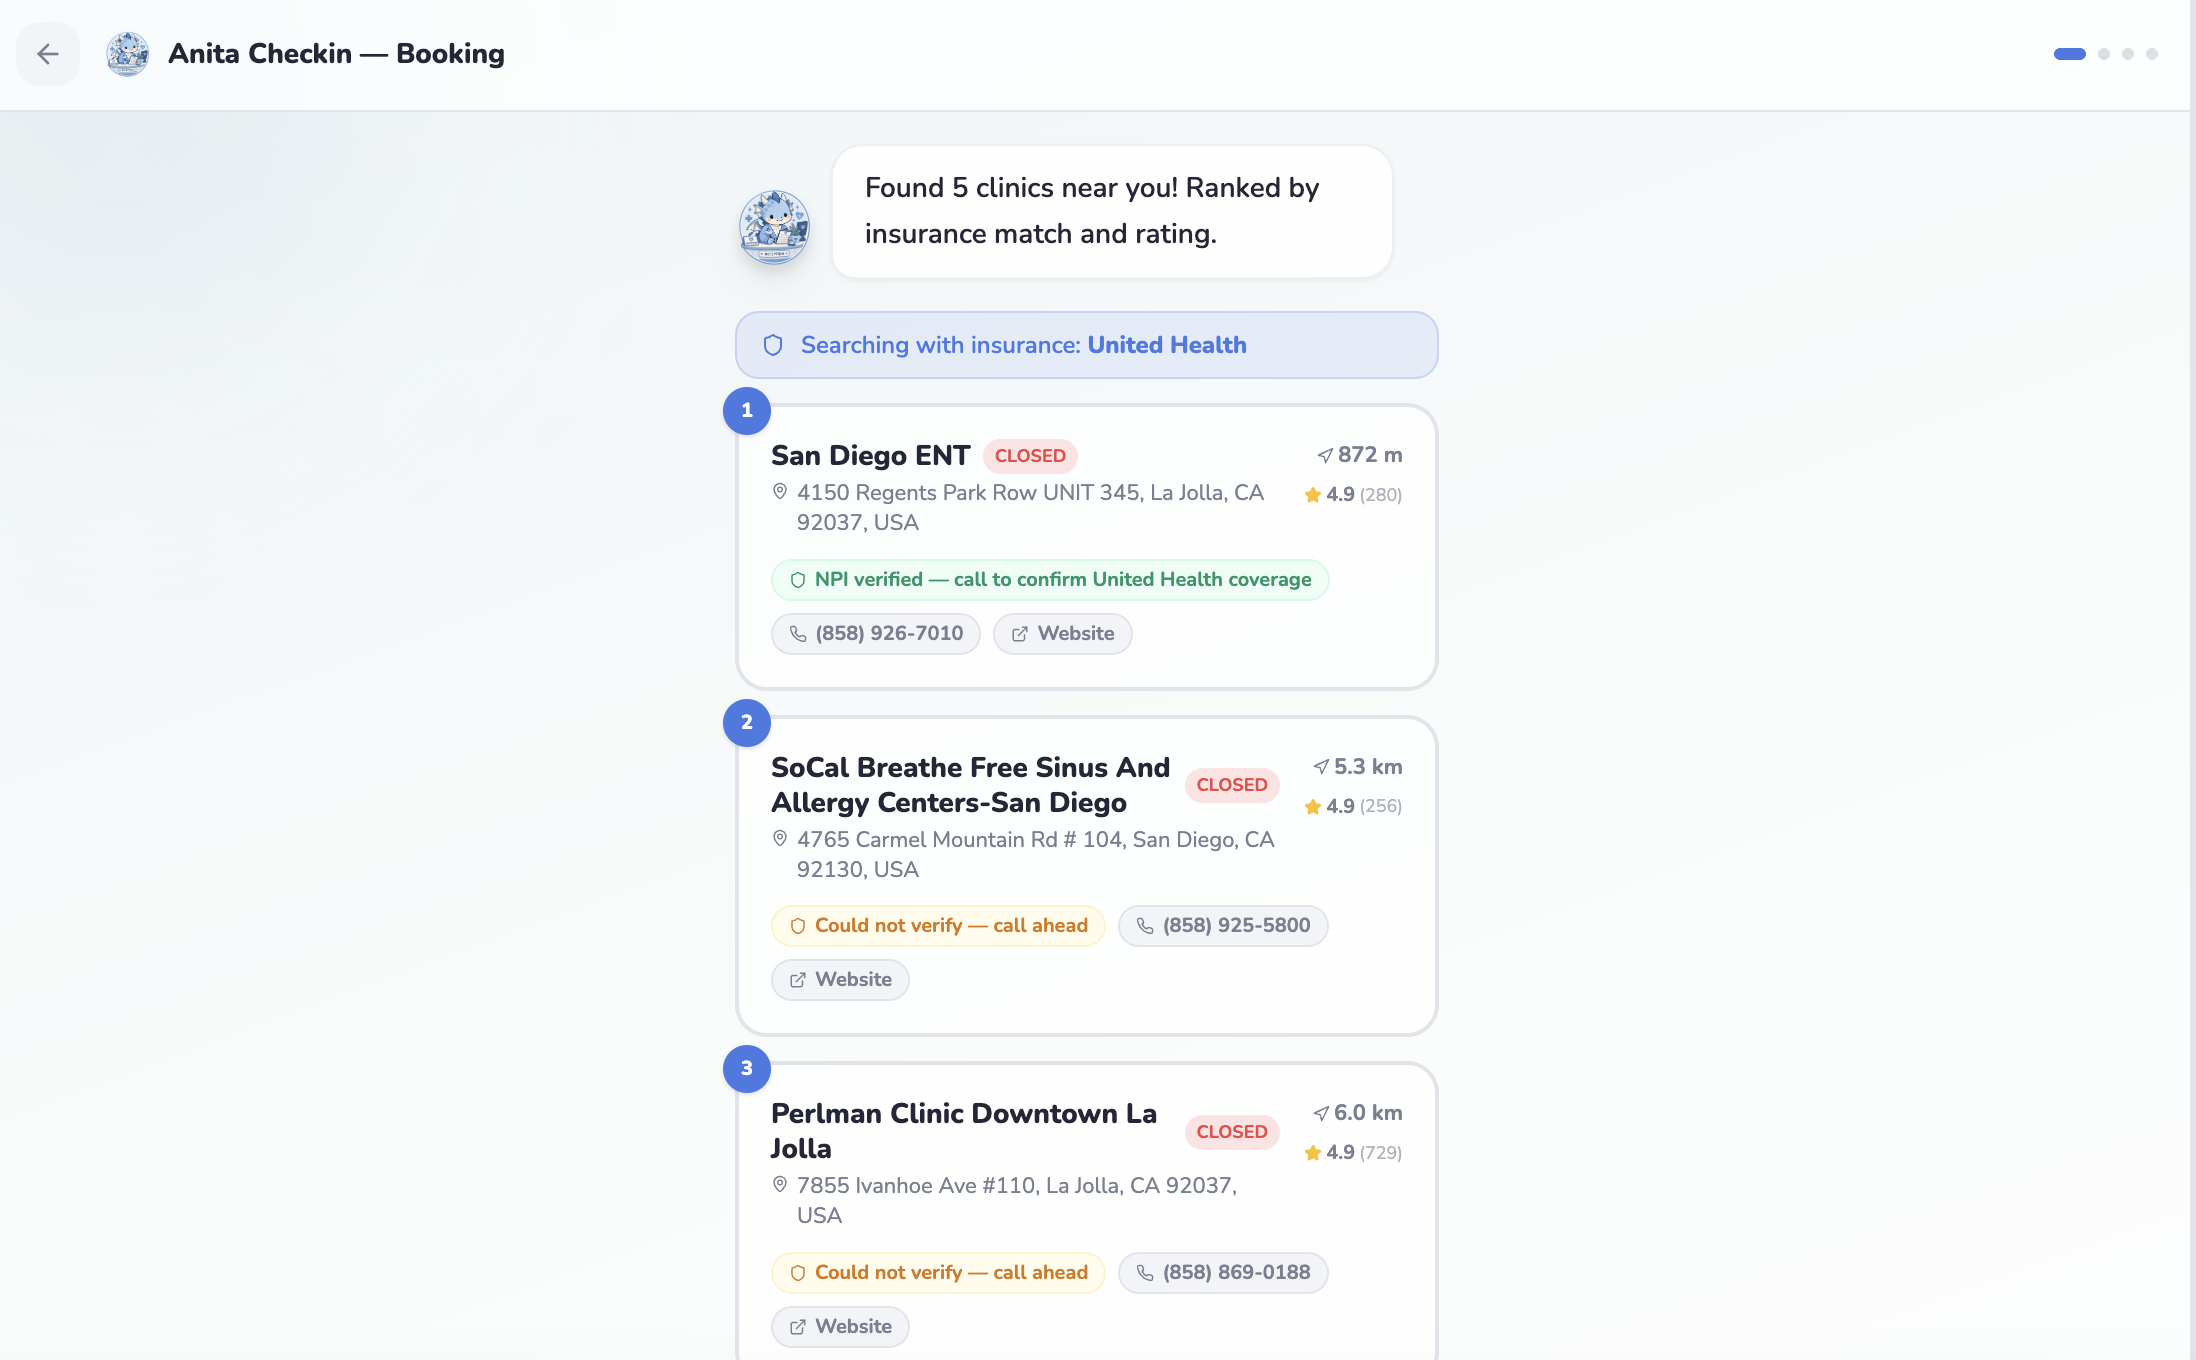This screenshot has height=1360, width=2196.
Task: Open Perlman Clinic Downtown La Jolla Website
Action: click(840, 1327)
